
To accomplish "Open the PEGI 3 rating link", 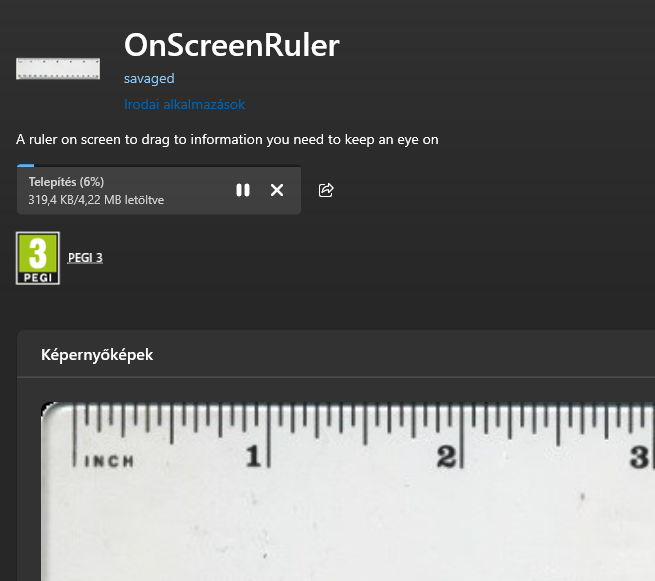I will click(85, 258).
